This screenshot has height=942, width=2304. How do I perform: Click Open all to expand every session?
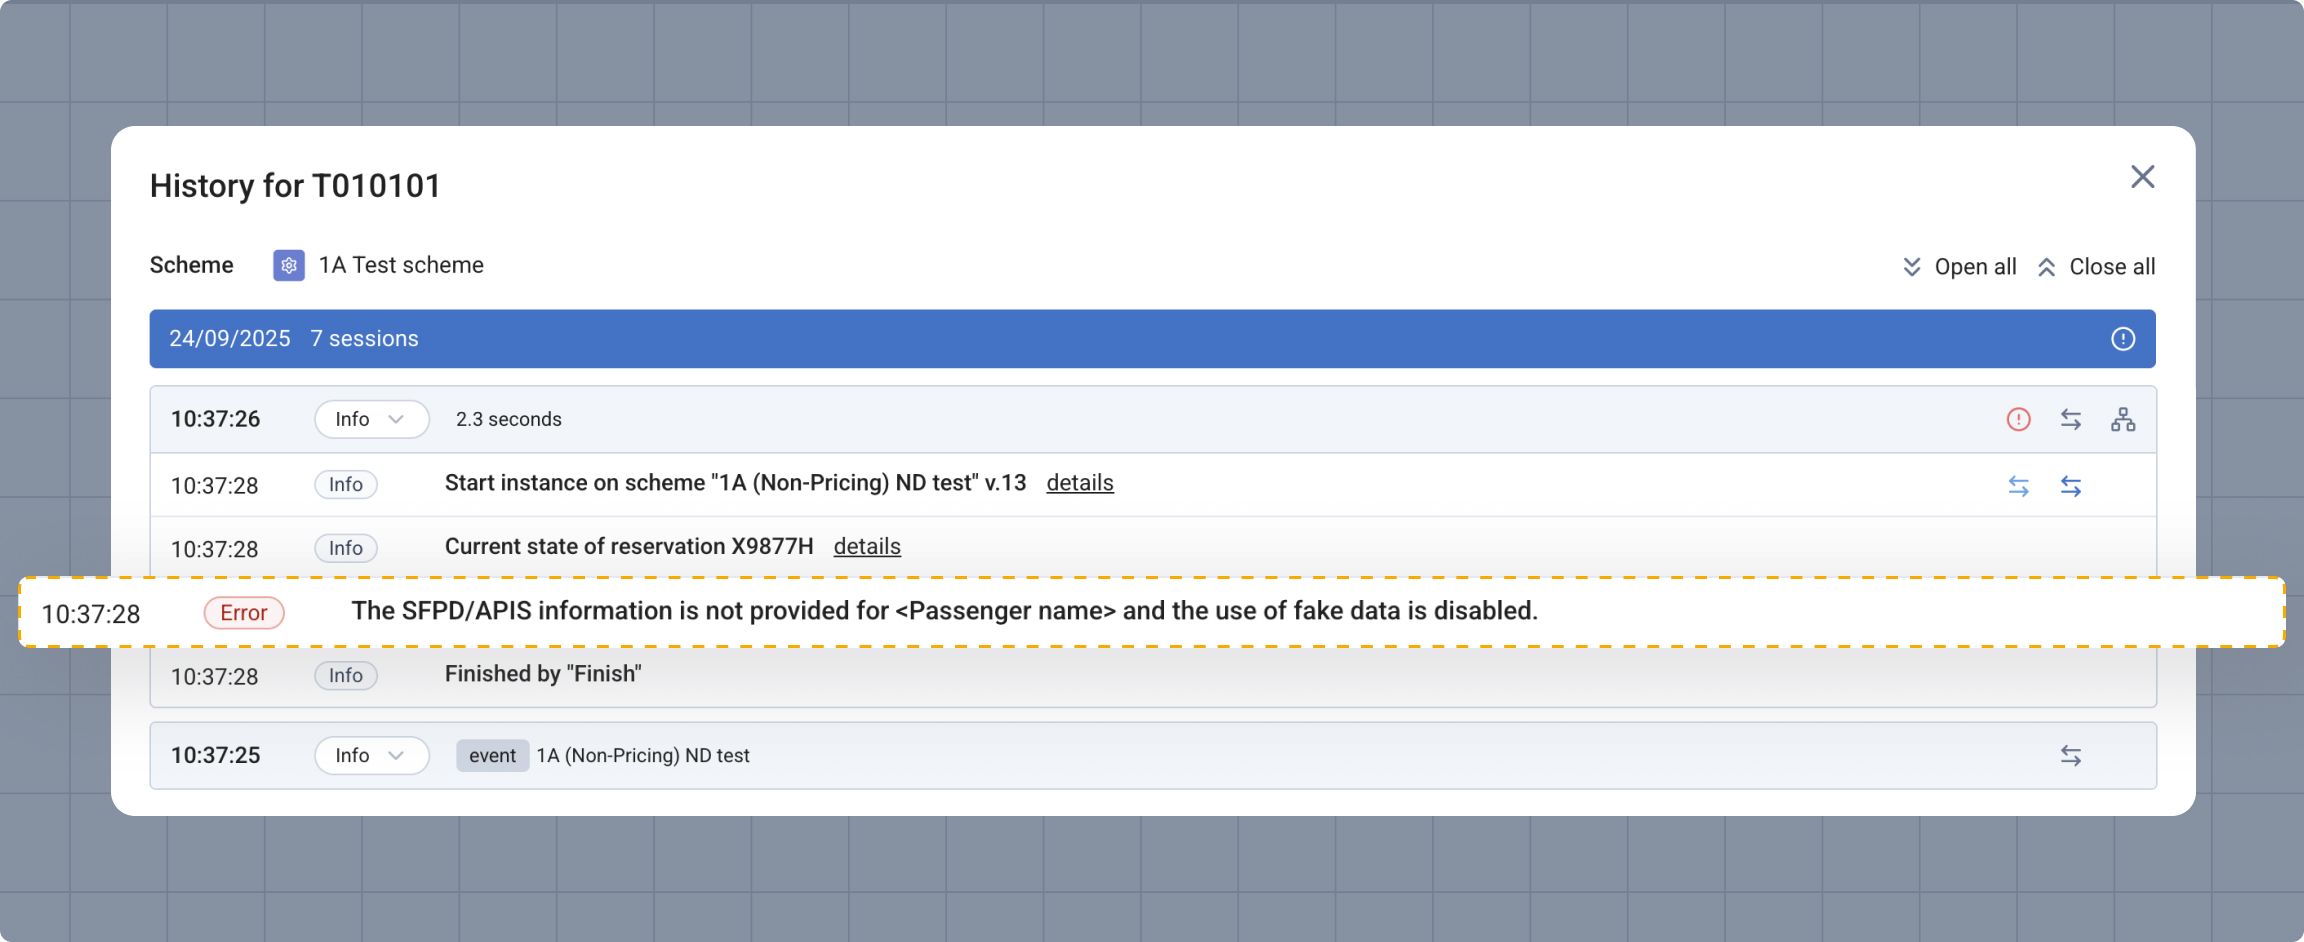click(x=1975, y=267)
